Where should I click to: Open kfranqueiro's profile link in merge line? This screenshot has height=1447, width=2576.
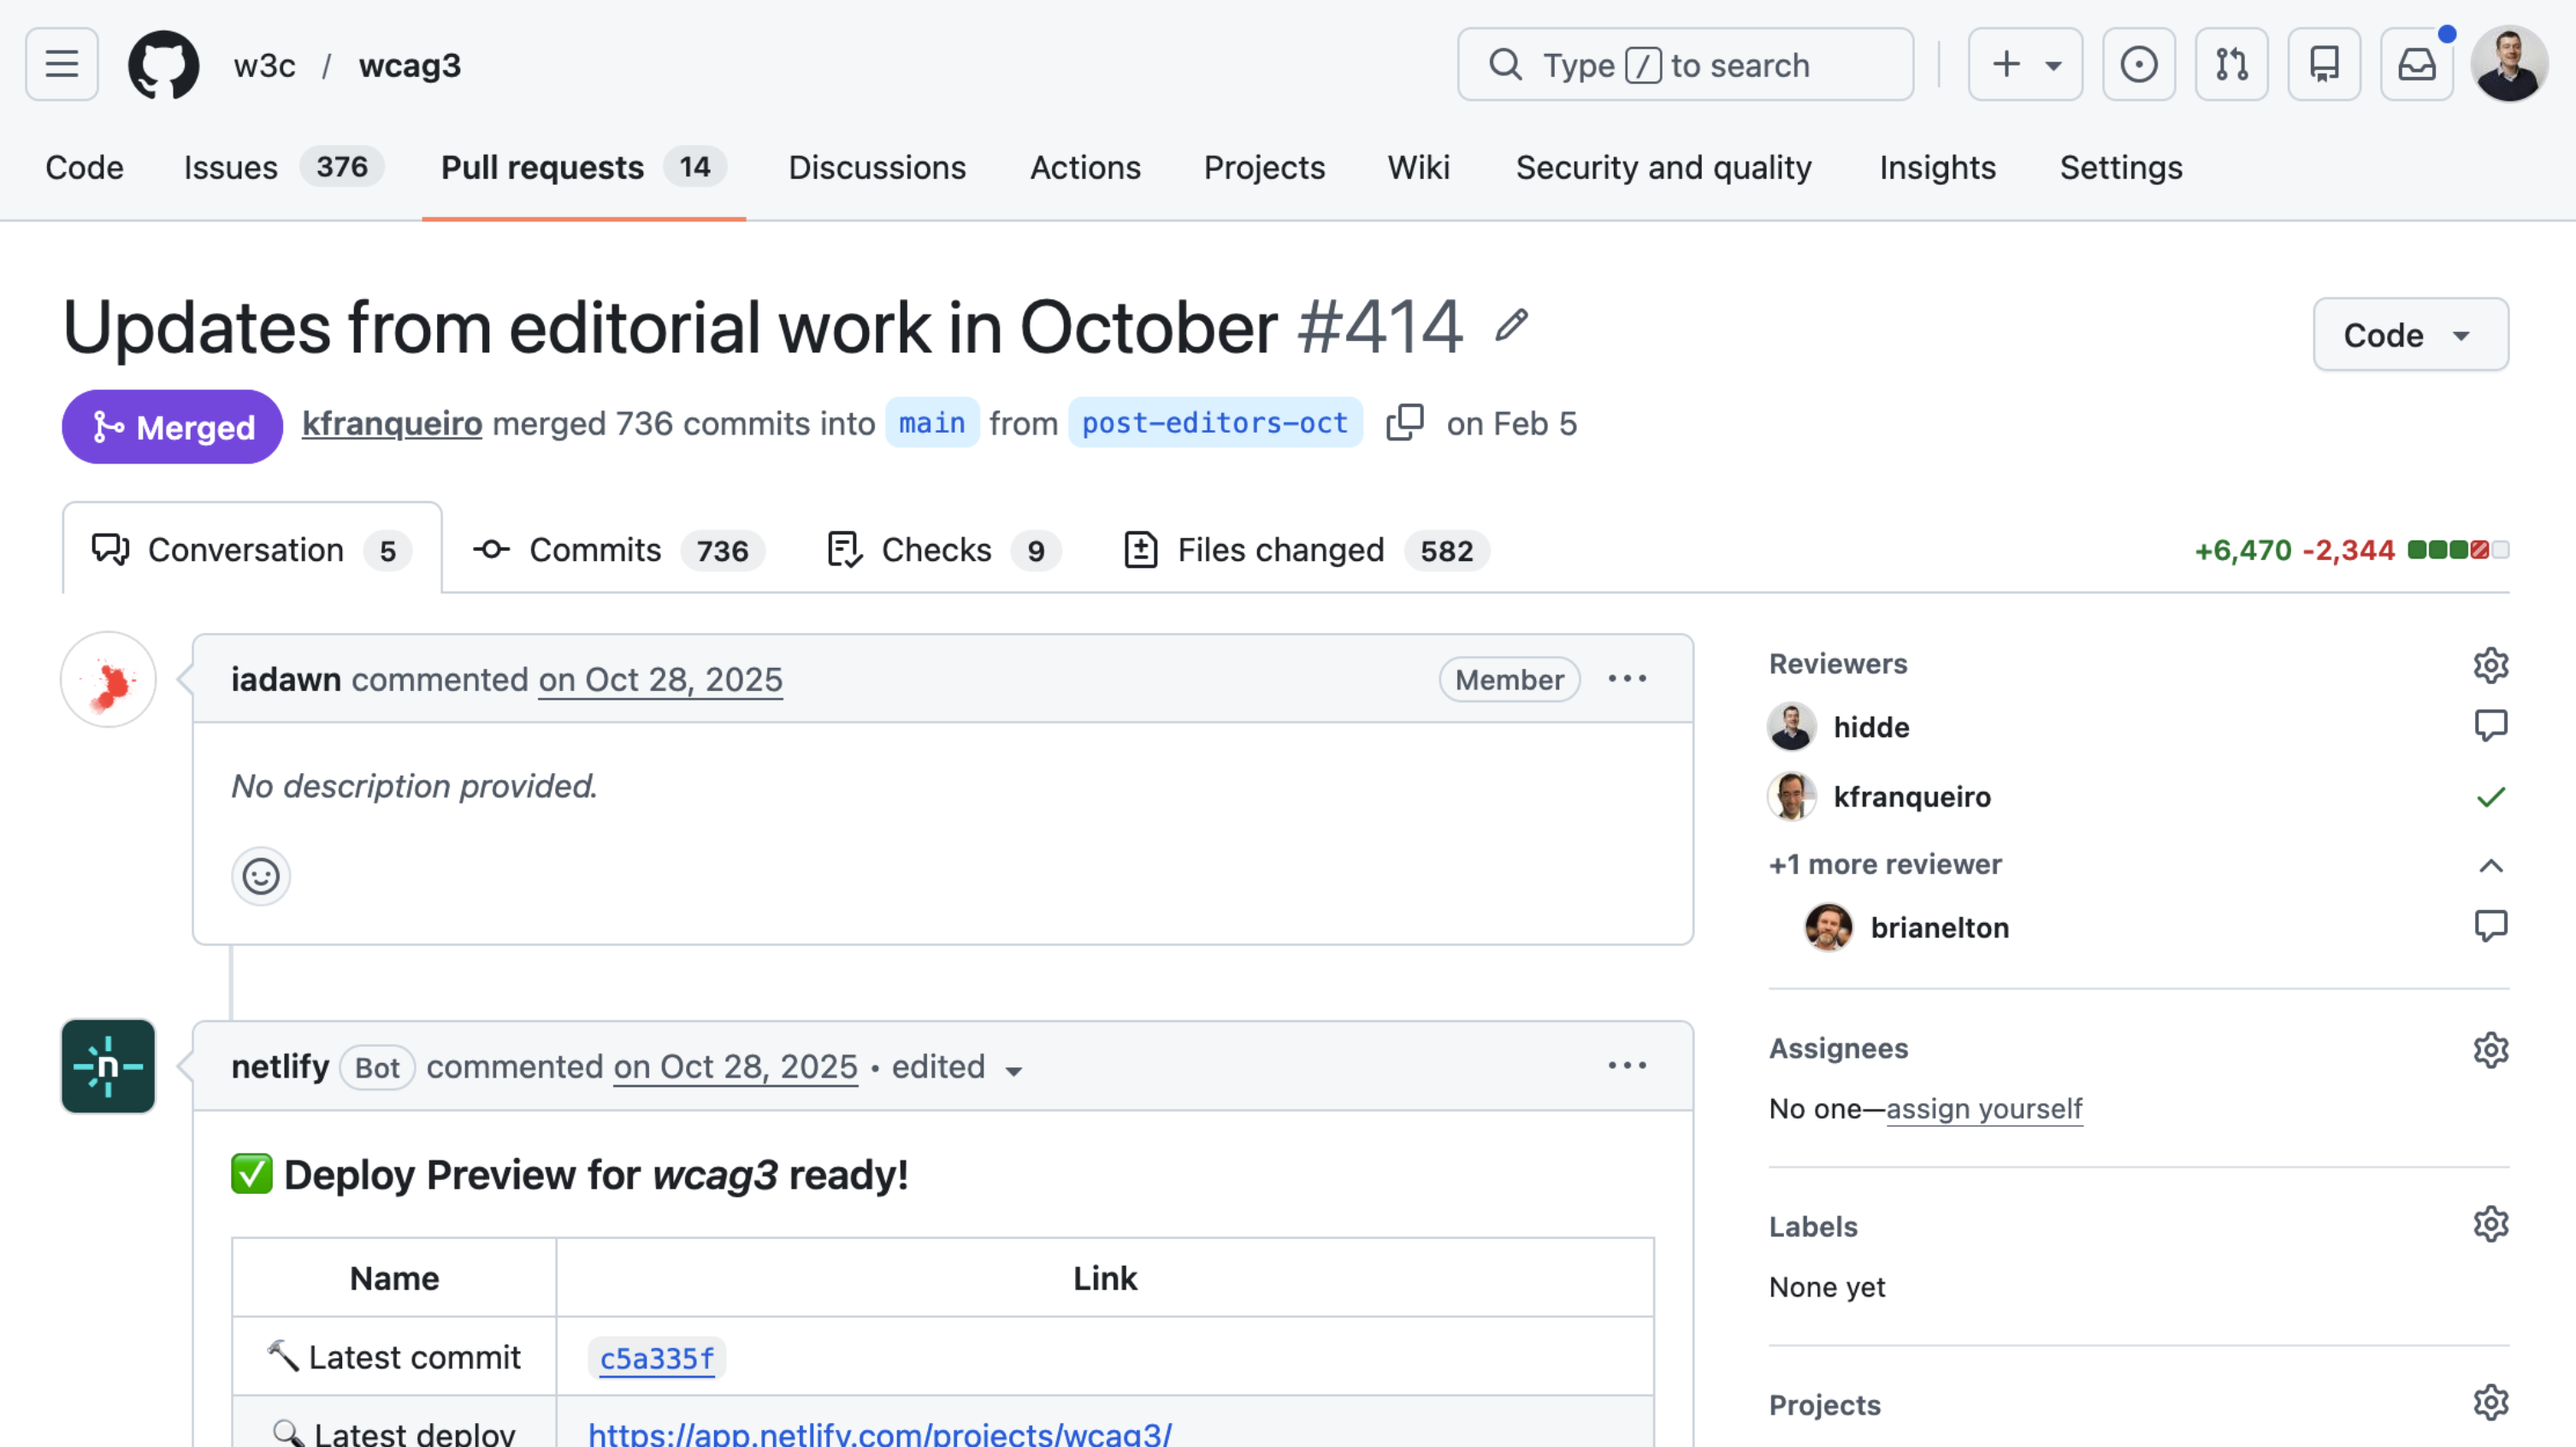tap(392, 424)
